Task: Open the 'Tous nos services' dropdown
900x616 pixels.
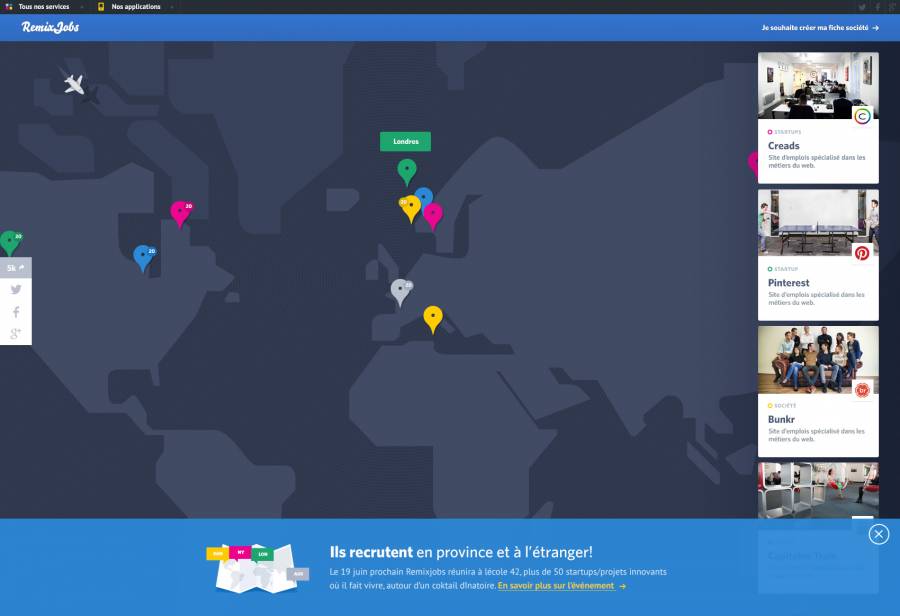Action: tap(44, 7)
